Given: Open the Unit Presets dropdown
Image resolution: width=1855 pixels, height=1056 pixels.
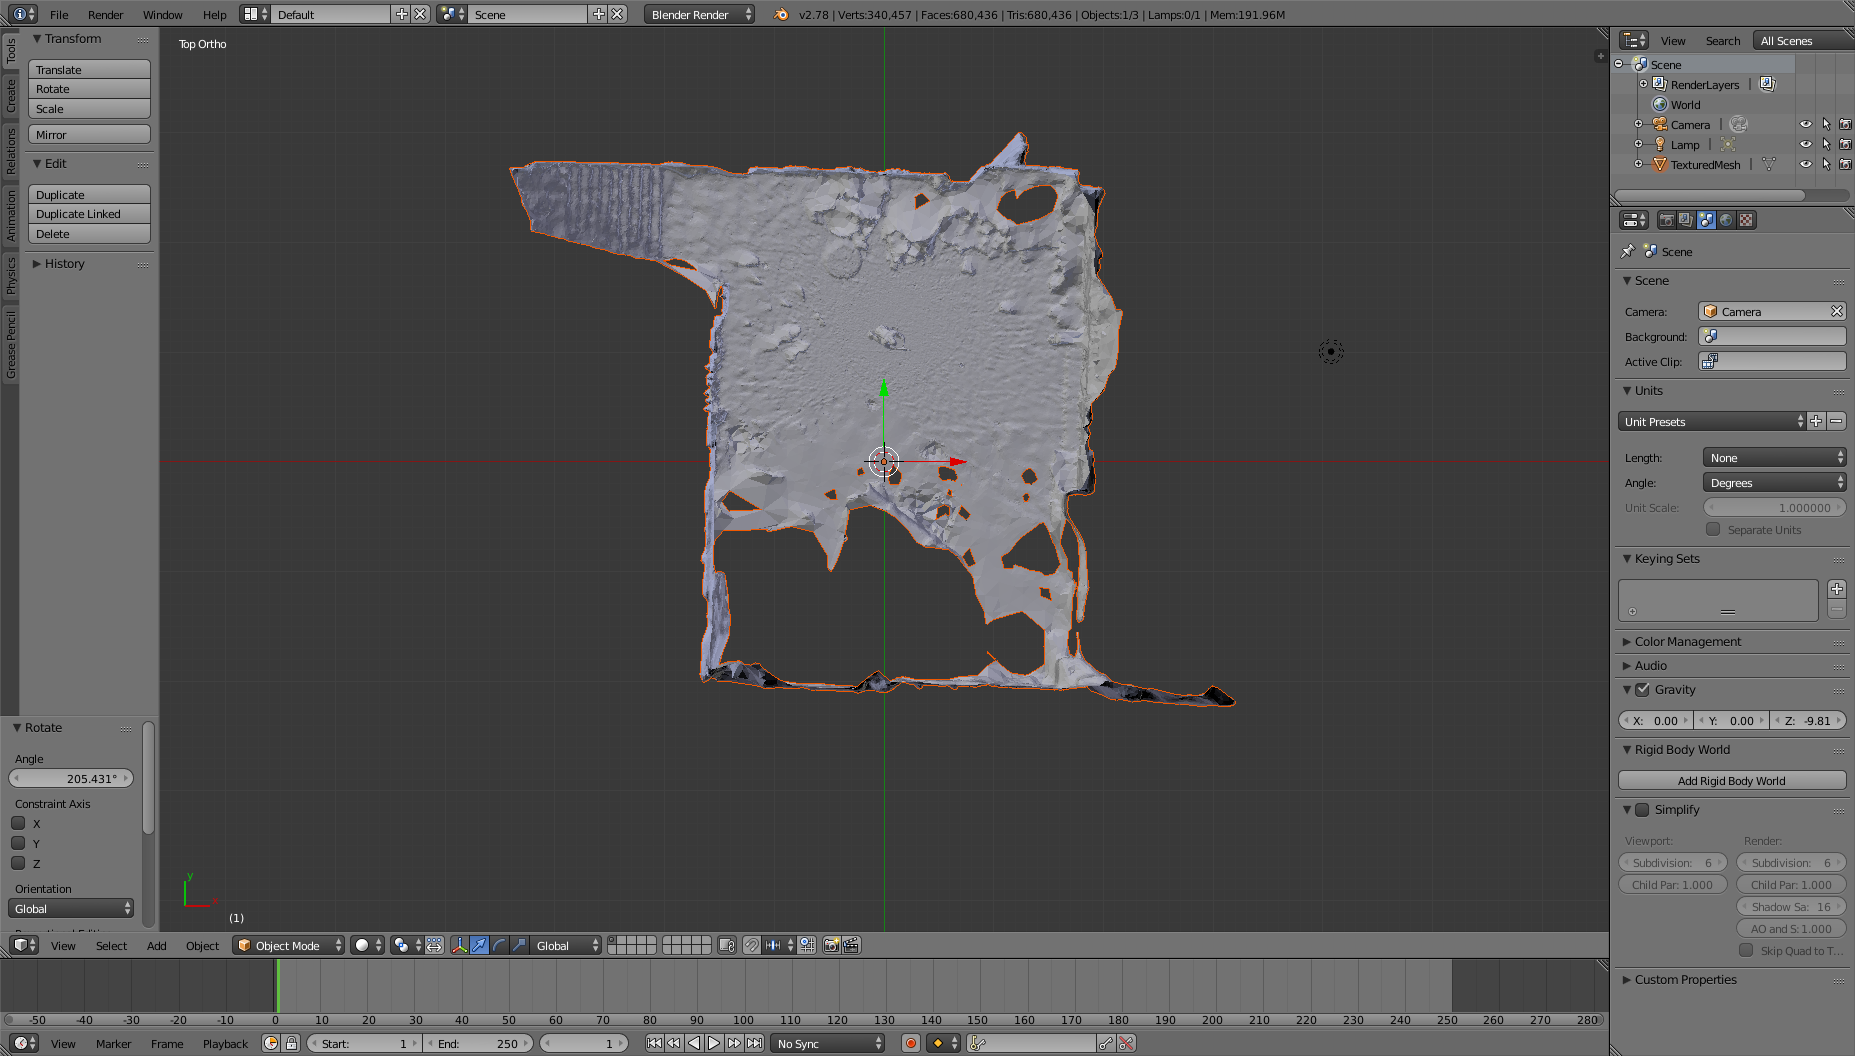Looking at the screenshot, I should 1712,421.
